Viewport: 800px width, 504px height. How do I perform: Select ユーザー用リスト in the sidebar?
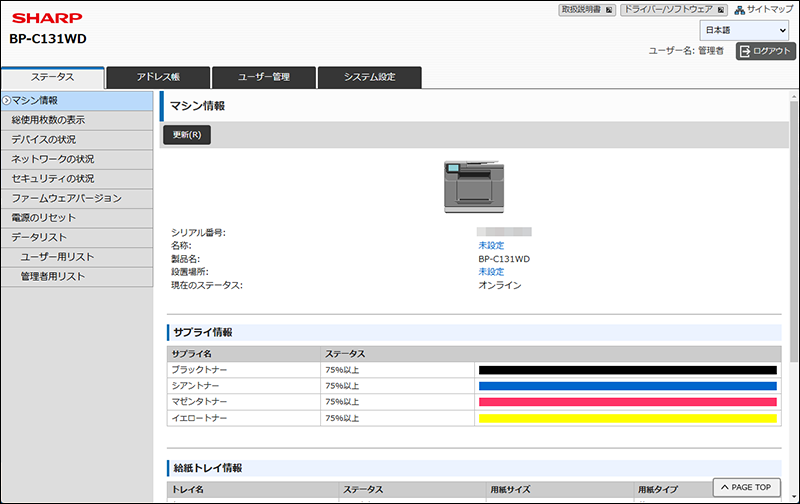[x=77, y=257]
